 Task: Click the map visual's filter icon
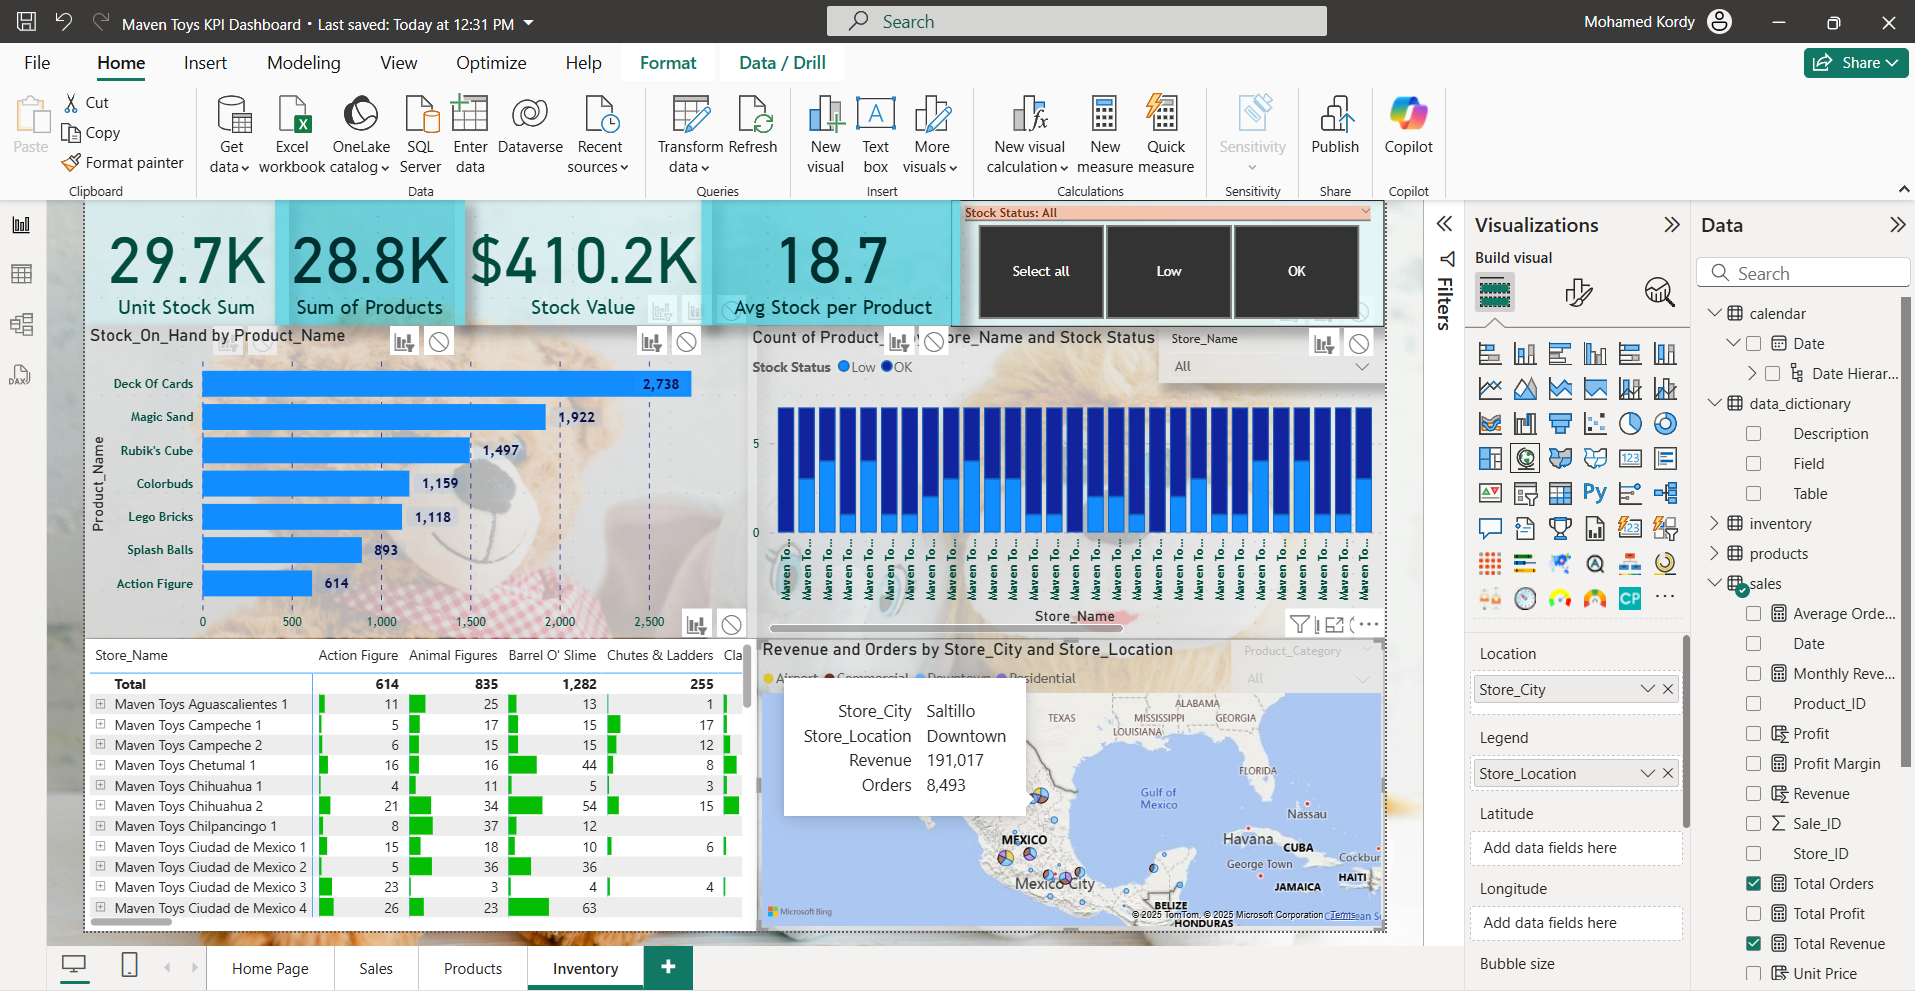(1298, 625)
